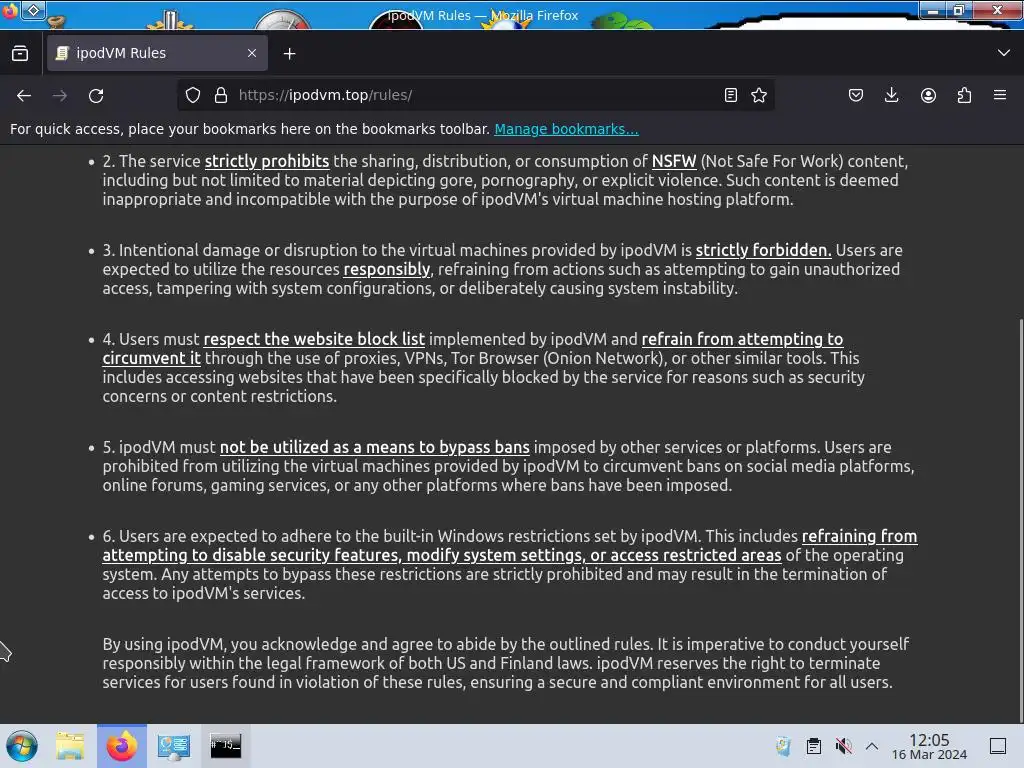Click the underlined text 'strictly prohibits'

click(266, 161)
